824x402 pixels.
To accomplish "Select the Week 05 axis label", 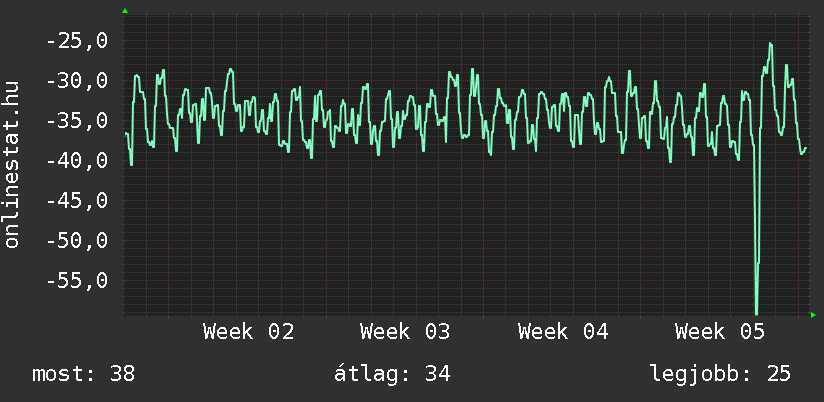I will point(720,332).
